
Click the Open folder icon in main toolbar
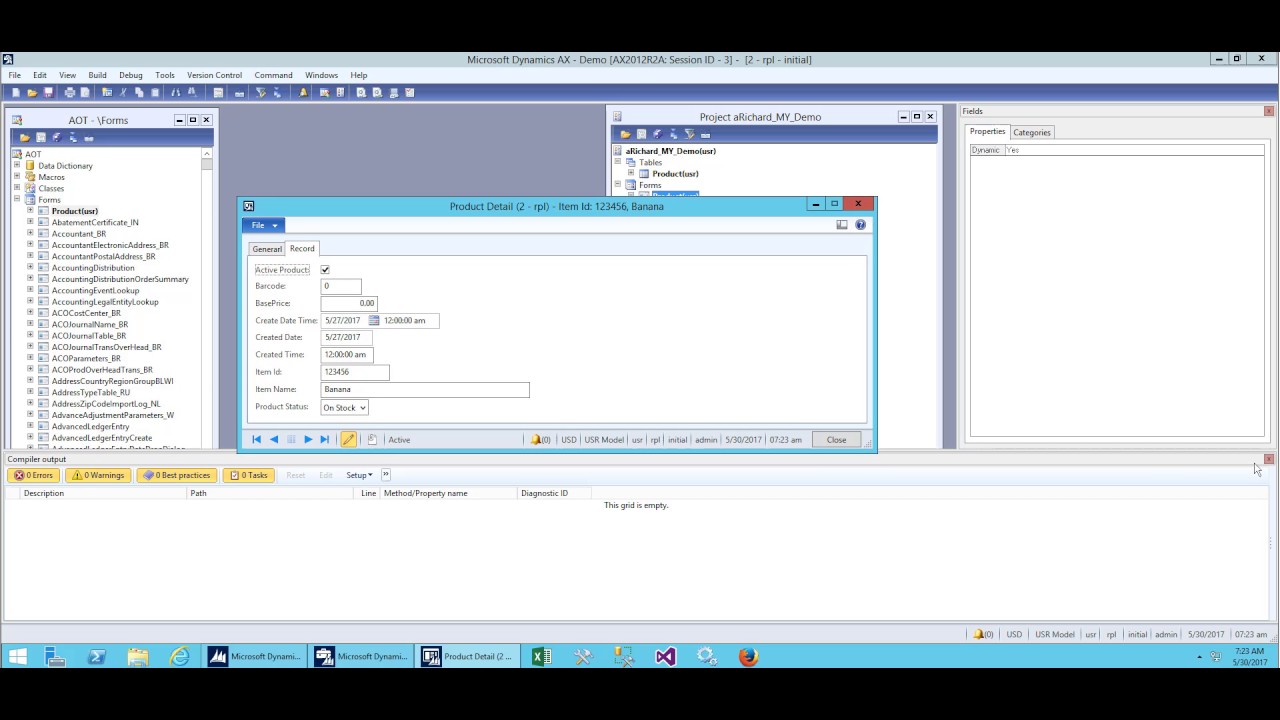pos(32,92)
